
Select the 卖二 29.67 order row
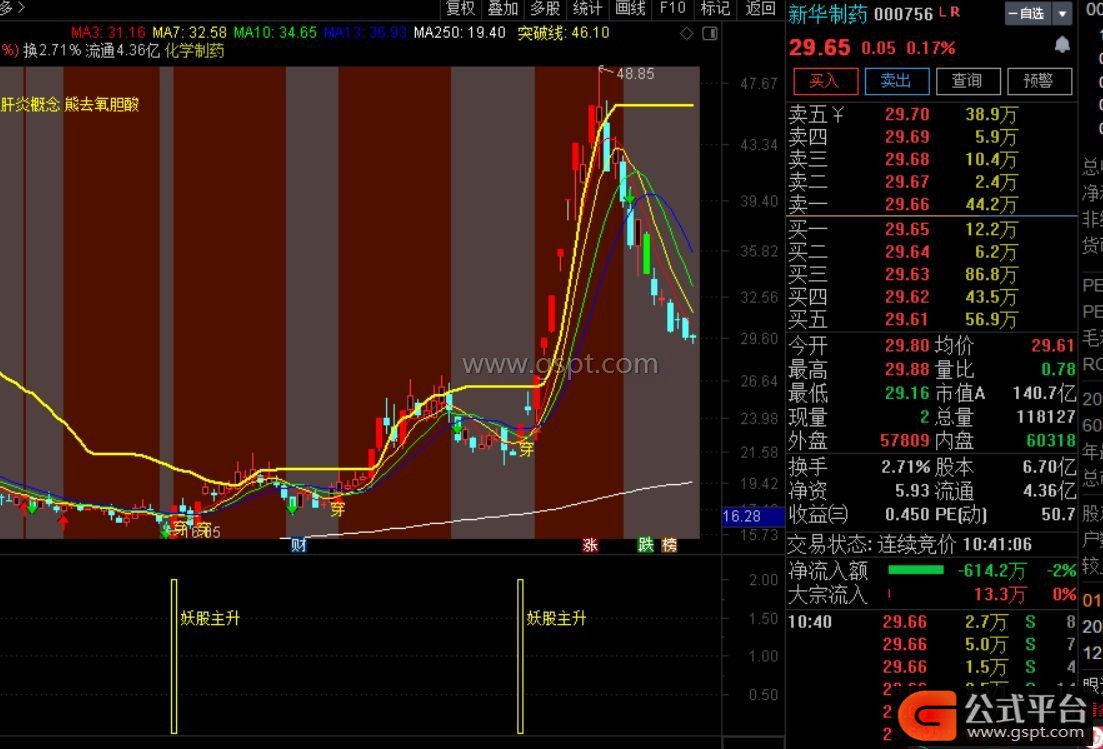(931, 181)
